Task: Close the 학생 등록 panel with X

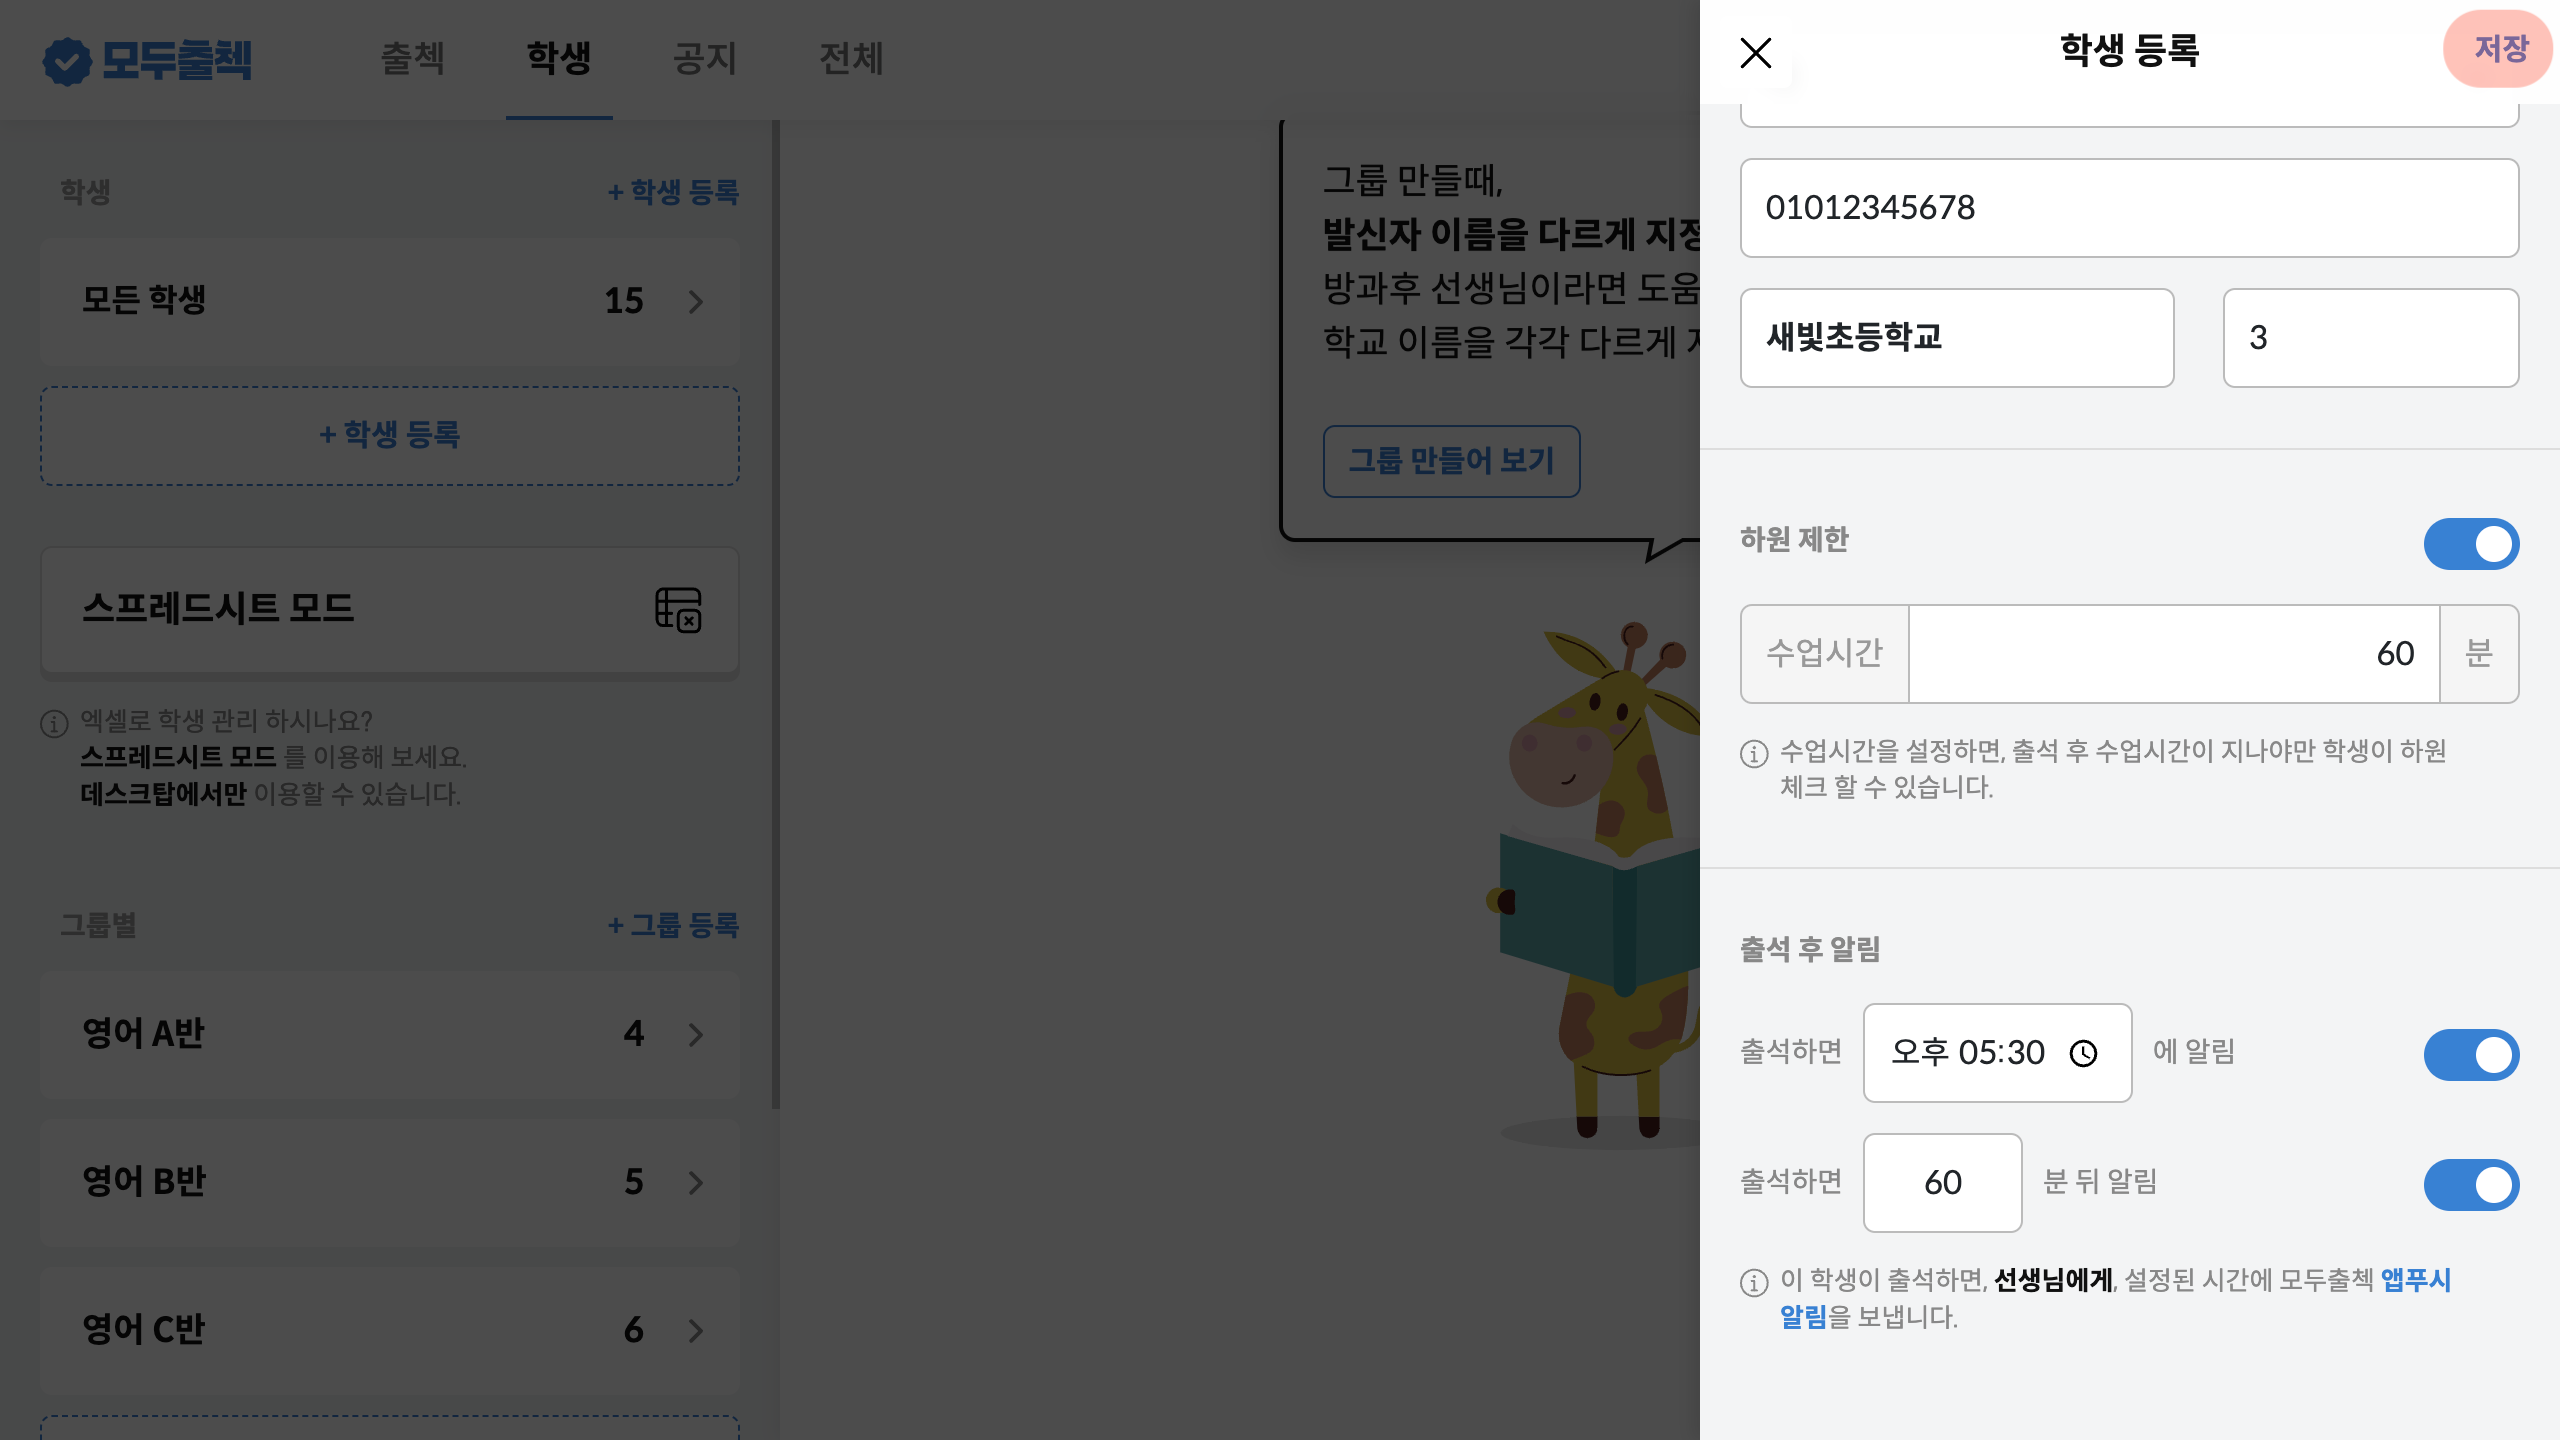Action: [x=1755, y=53]
